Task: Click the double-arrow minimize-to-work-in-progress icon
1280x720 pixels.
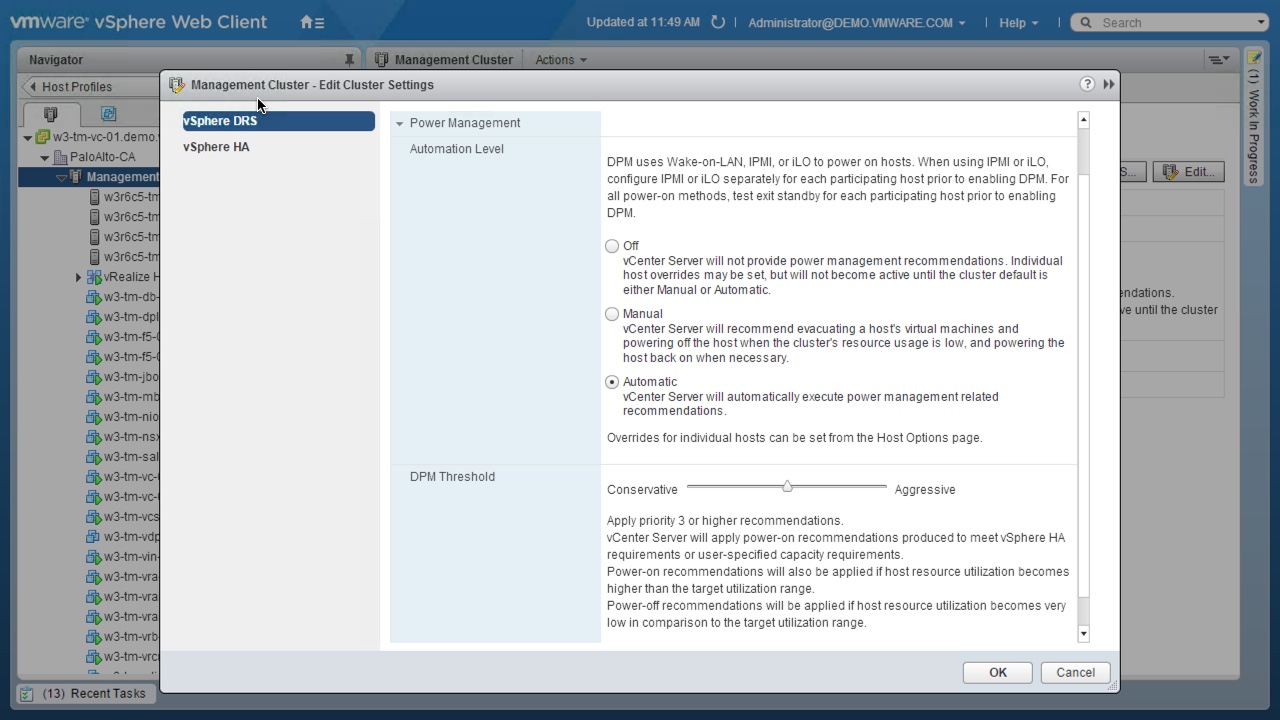Action: click(1109, 84)
